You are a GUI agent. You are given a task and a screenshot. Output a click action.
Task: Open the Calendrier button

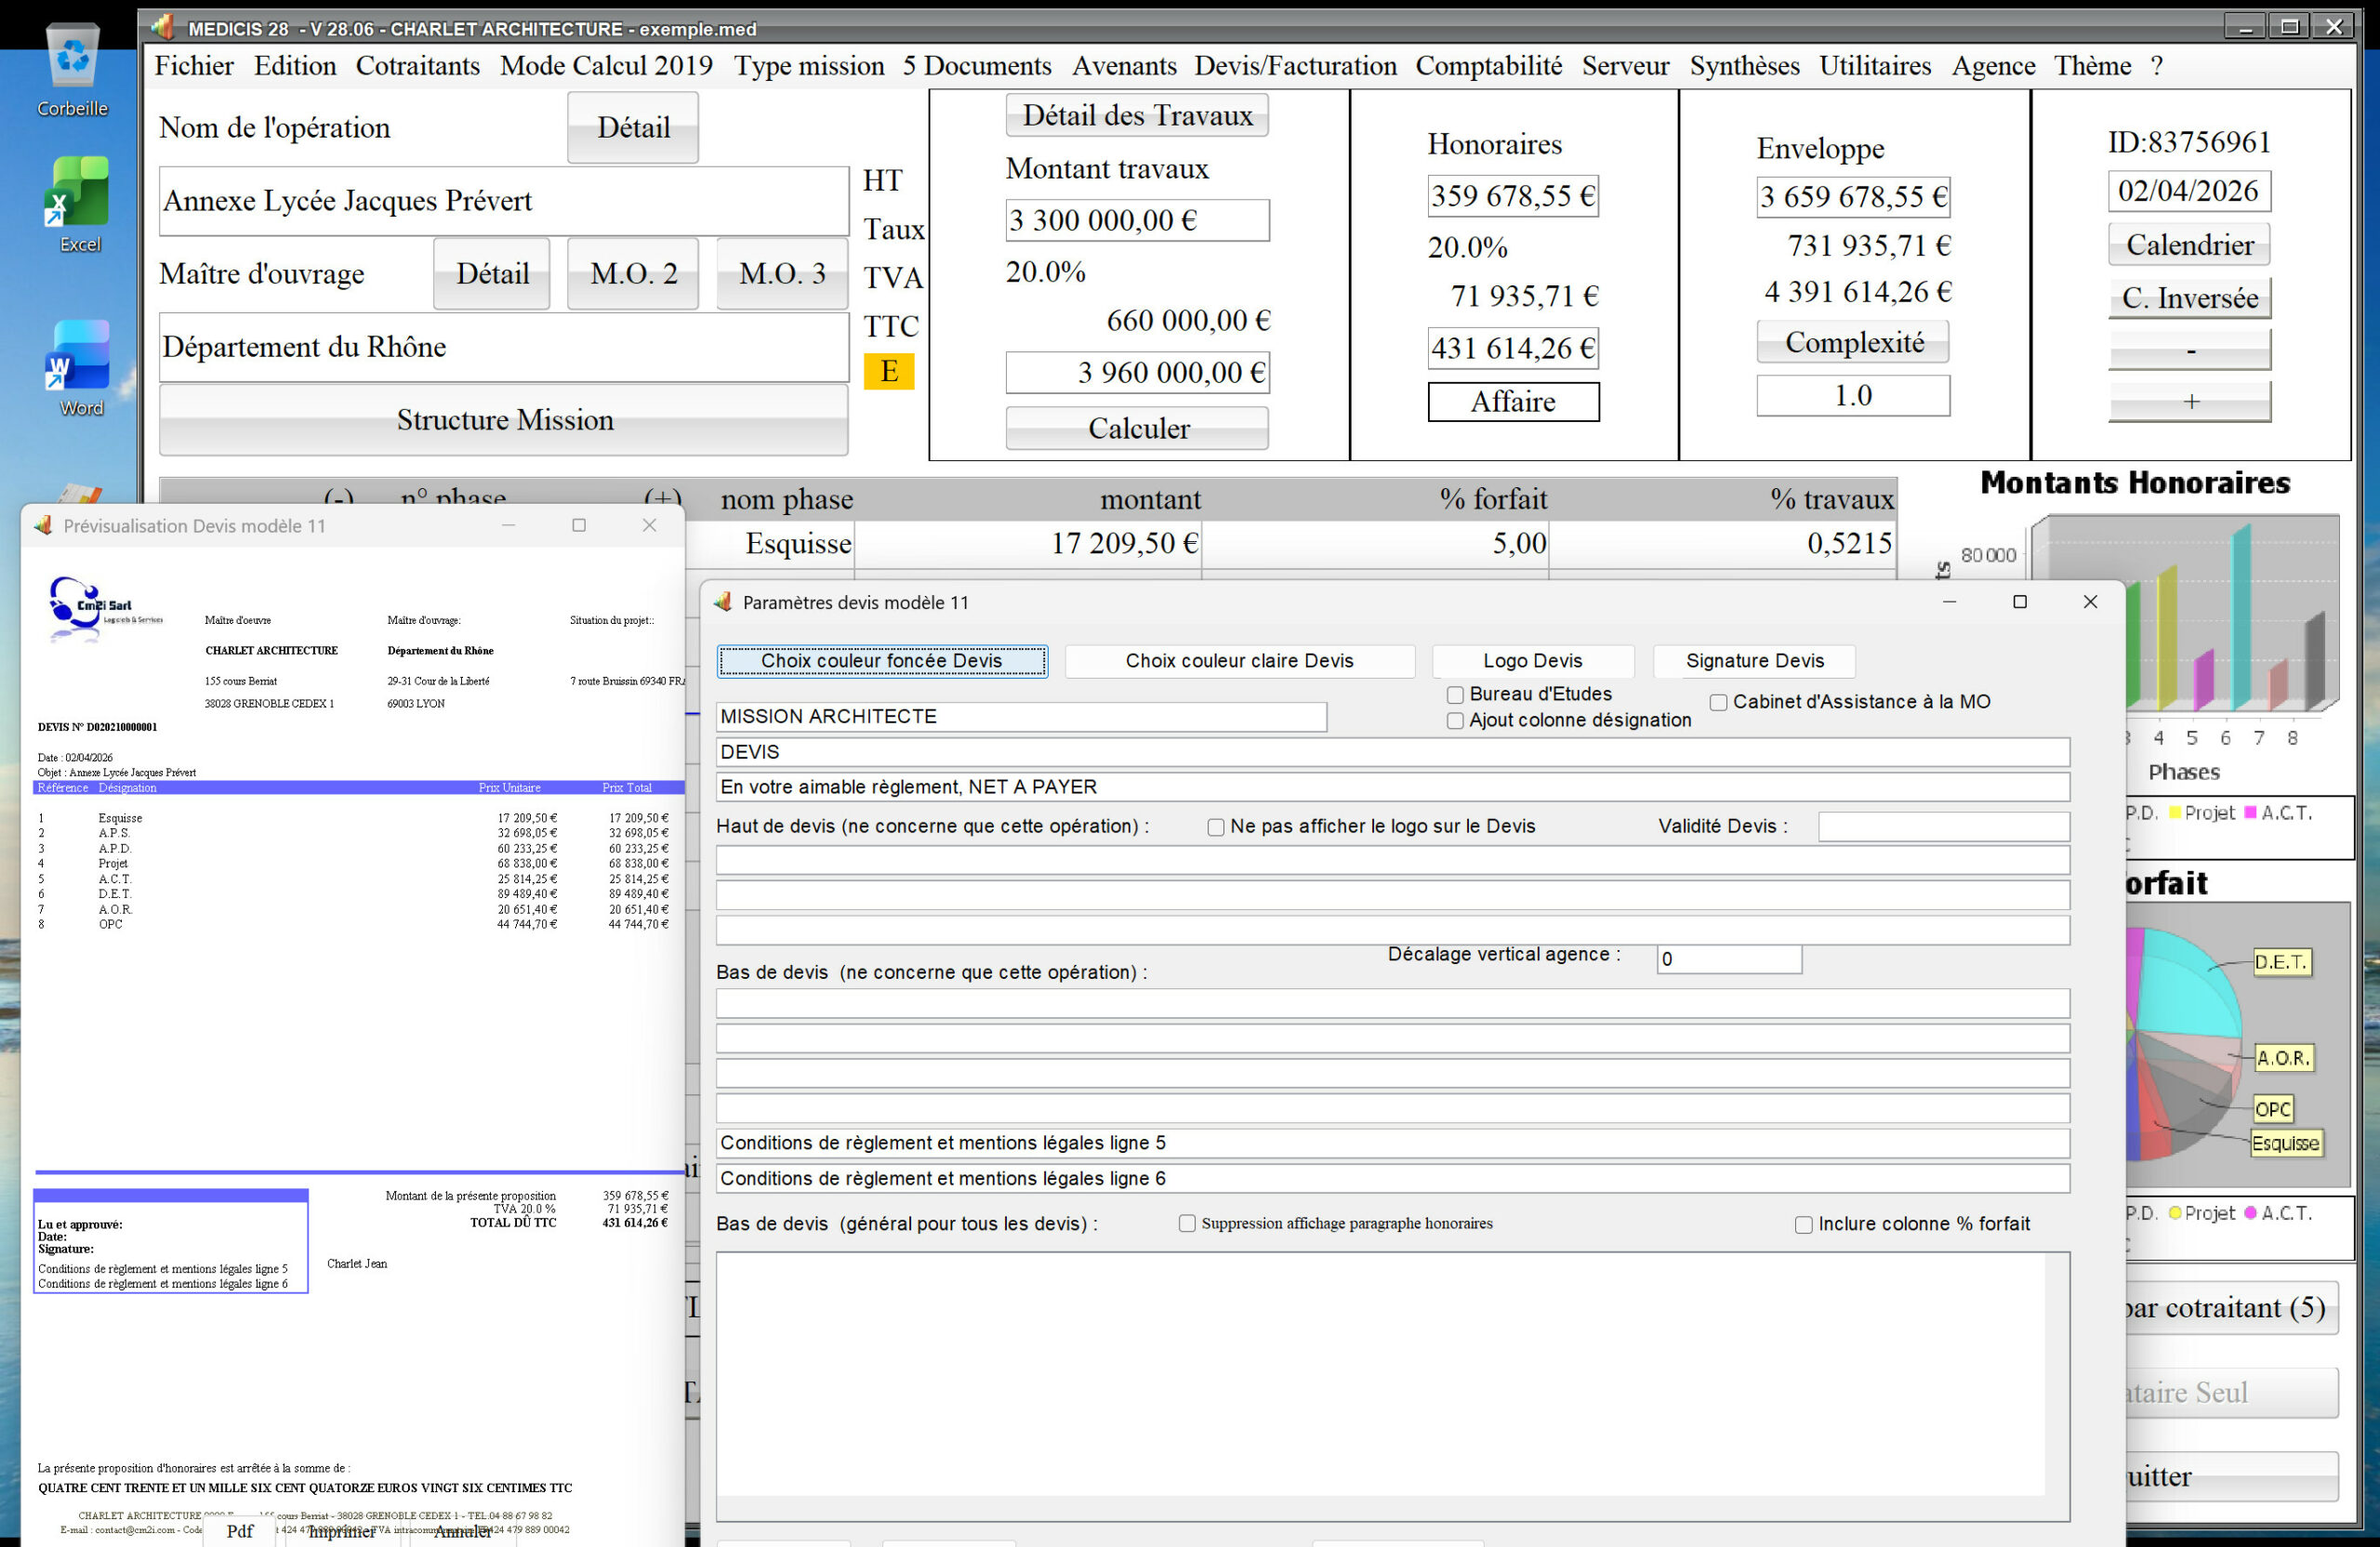pos(2189,245)
